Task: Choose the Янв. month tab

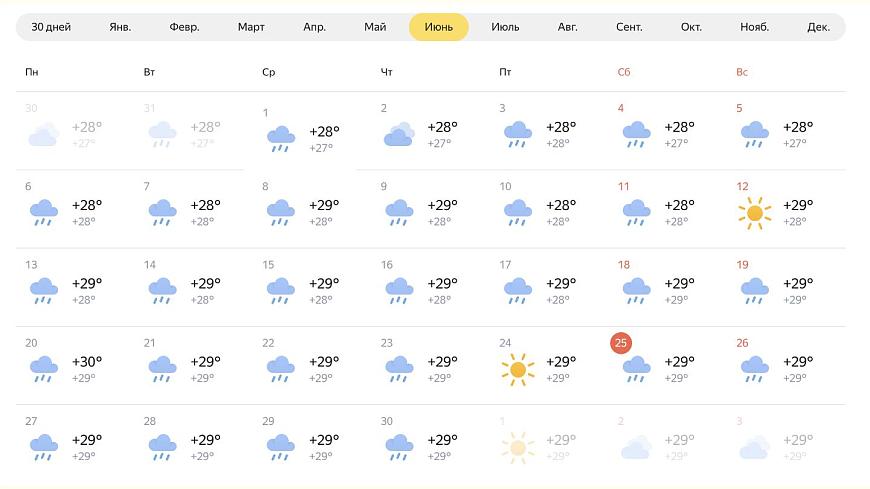Action: [x=120, y=27]
